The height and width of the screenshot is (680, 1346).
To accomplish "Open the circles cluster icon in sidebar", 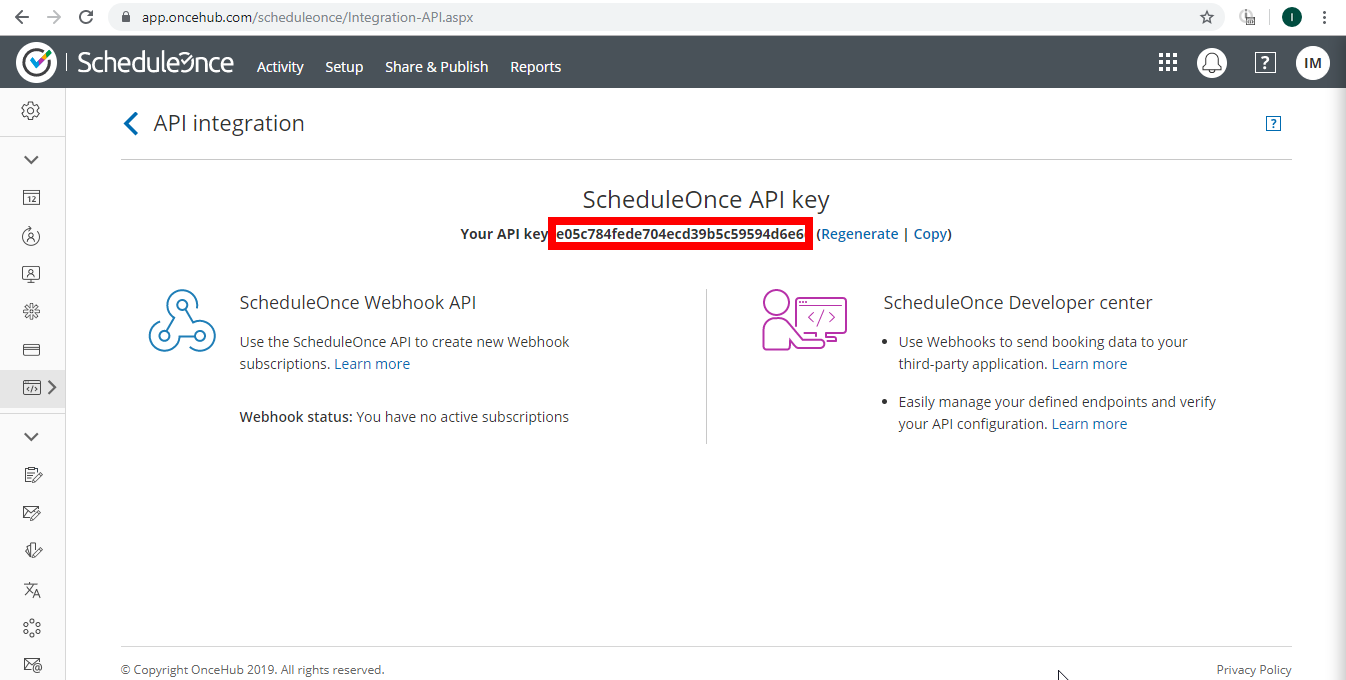I will pyautogui.click(x=32, y=628).
